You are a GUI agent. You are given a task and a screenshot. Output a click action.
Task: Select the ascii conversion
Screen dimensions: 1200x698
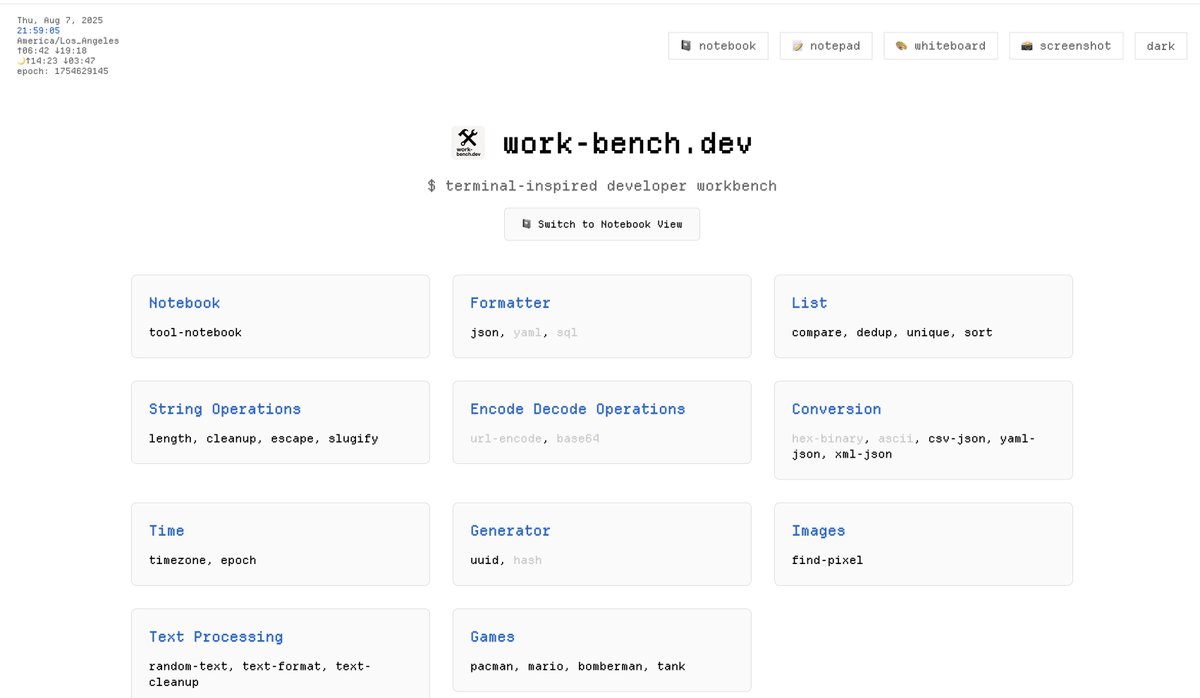point(896,438)
